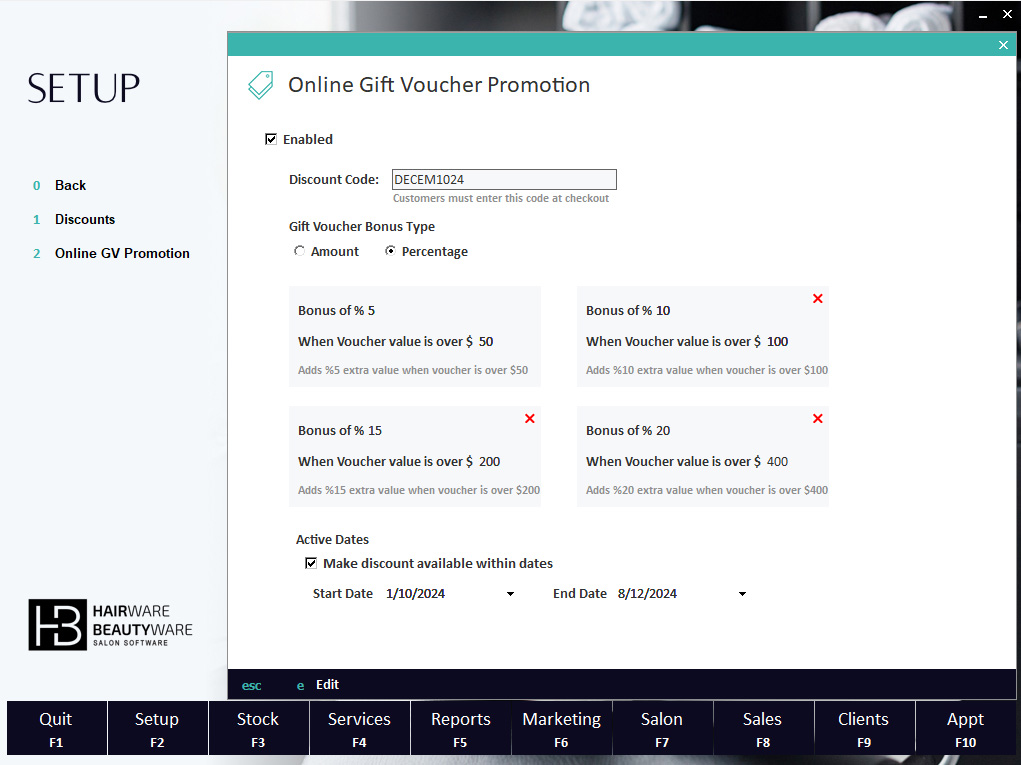The height and width of the screenshot is (765, 1021).
Task: Remove the Bonus of % 15 tier
Action: [x=530, y=418]
